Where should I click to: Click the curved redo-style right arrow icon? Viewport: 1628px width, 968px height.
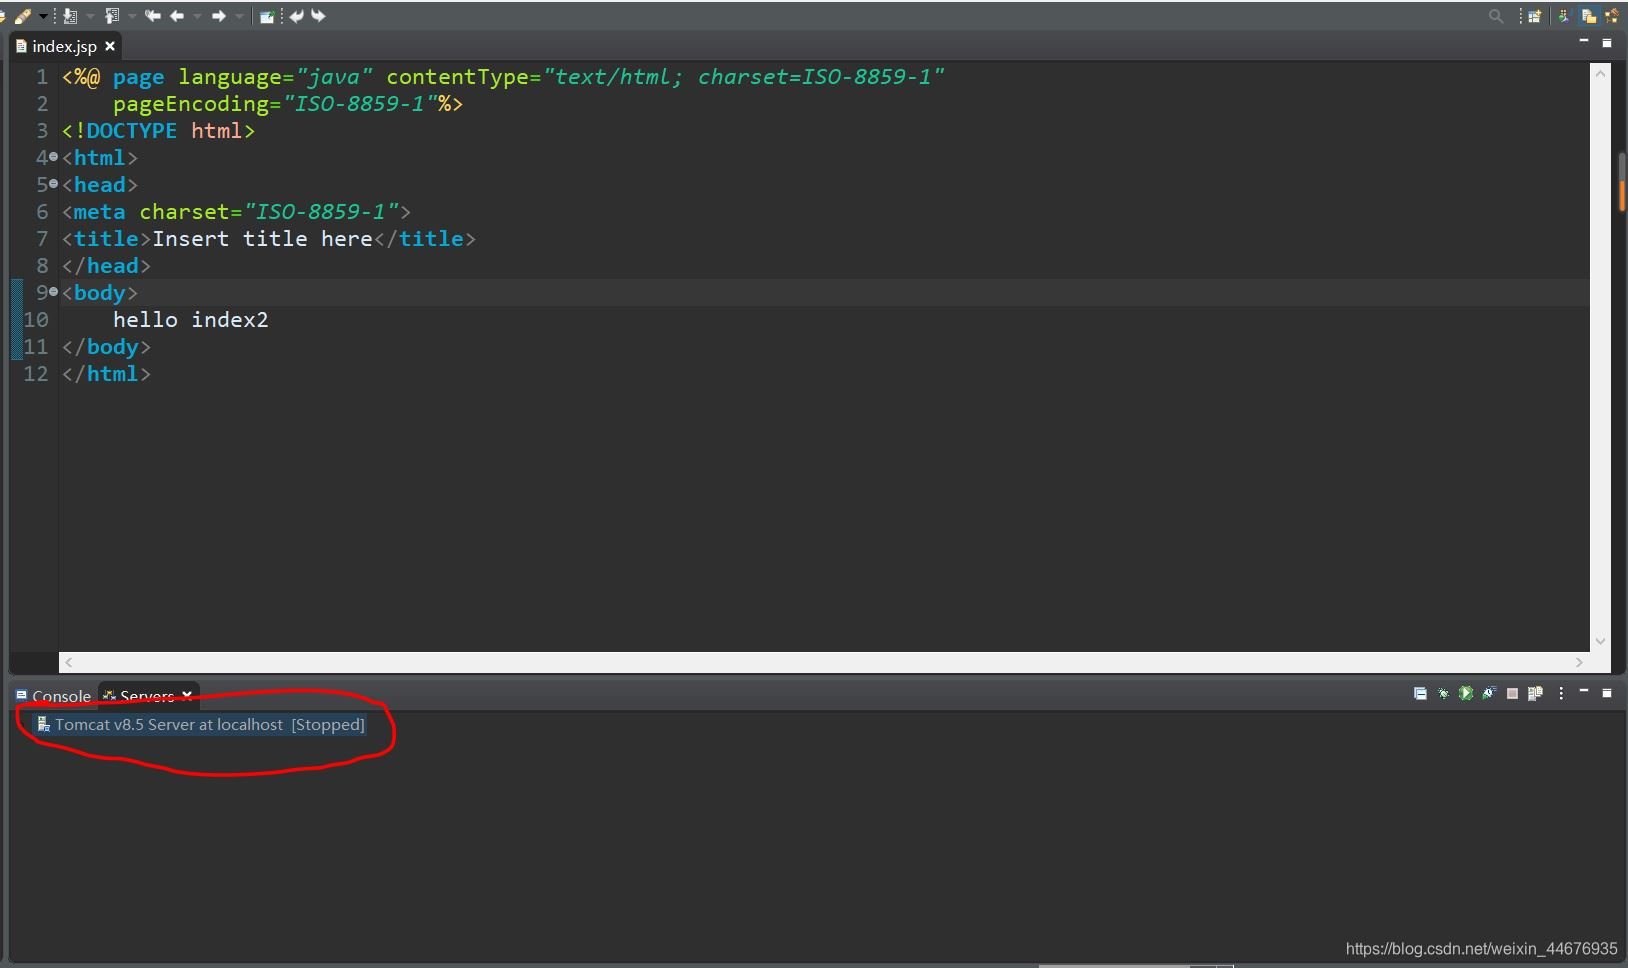click(x=318, y=16)
